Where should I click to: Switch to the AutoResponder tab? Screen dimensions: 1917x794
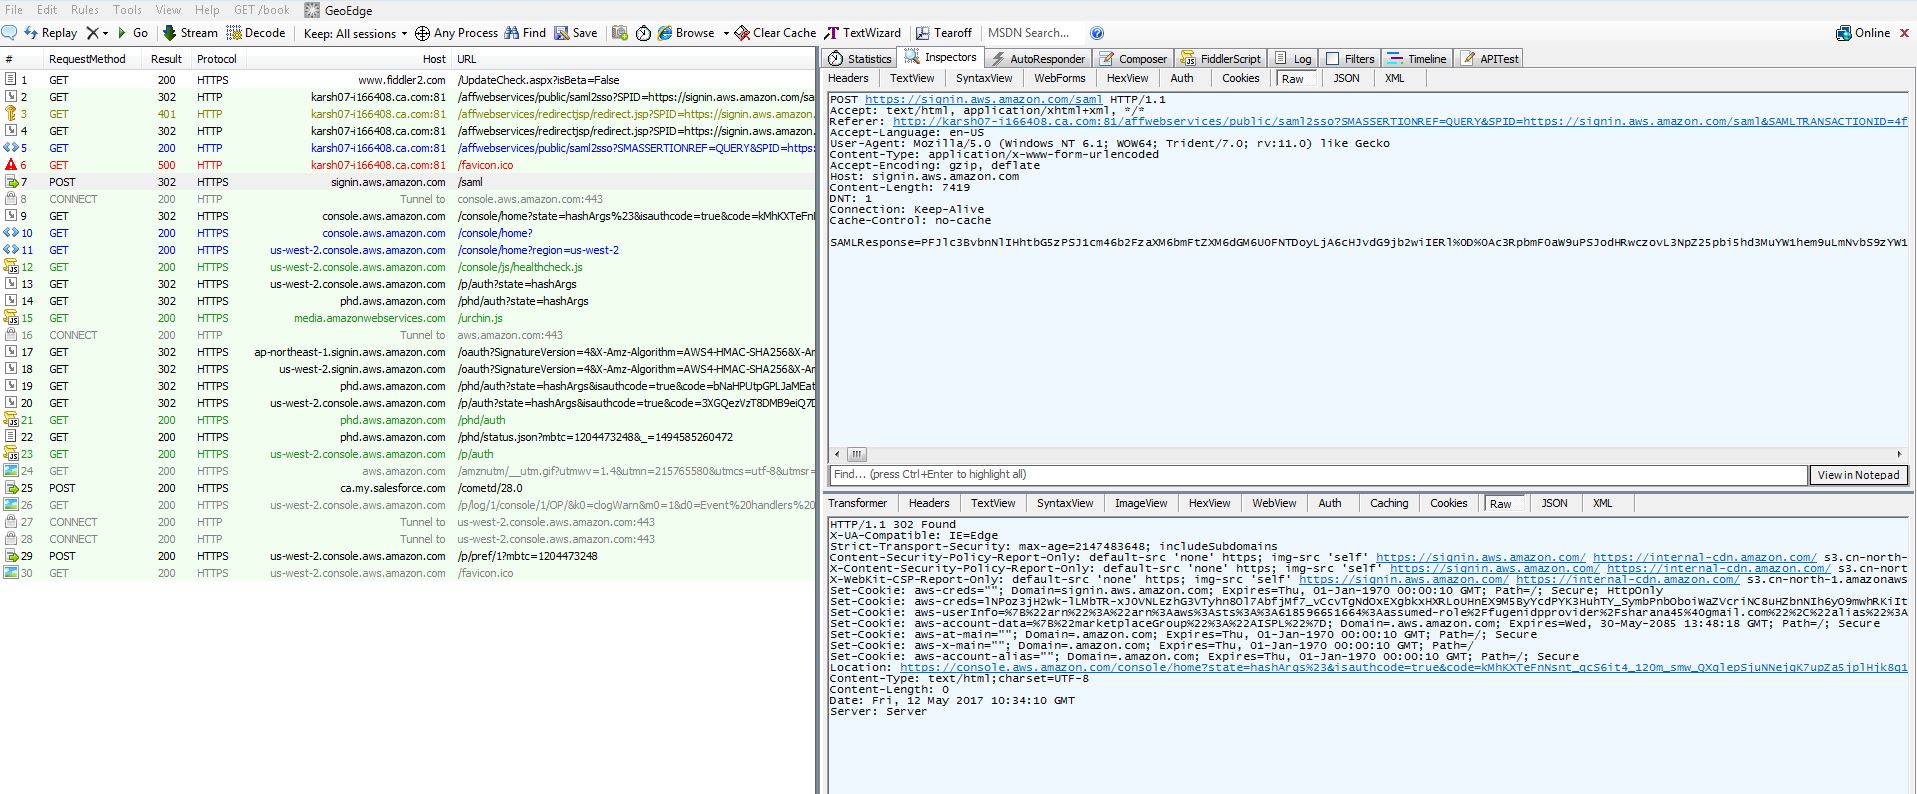pos(1037,59)
